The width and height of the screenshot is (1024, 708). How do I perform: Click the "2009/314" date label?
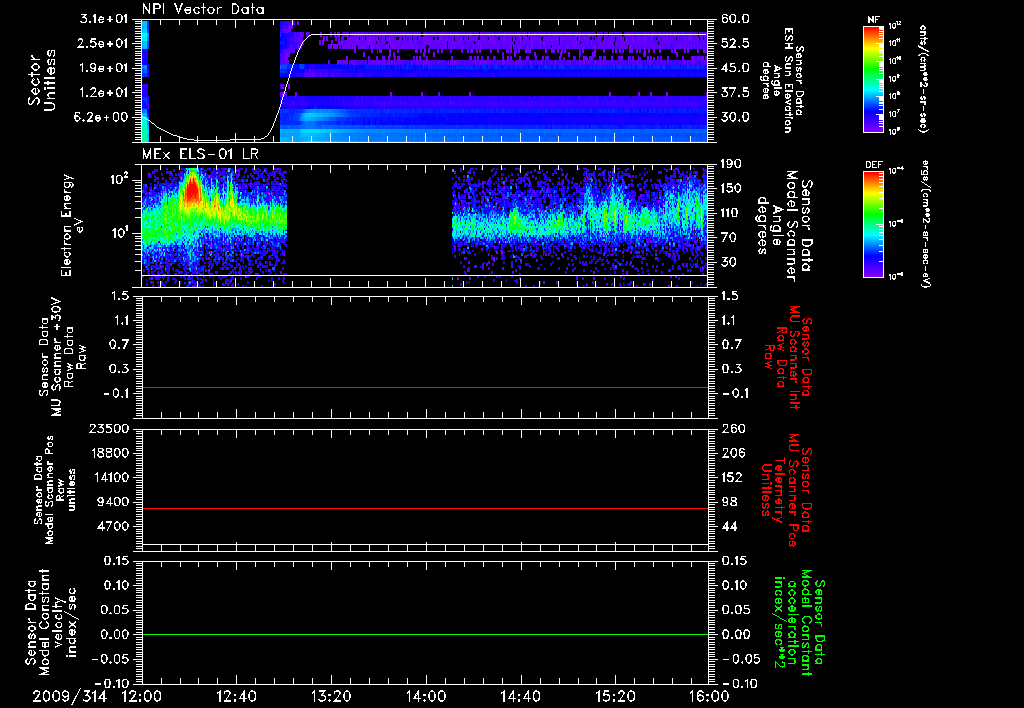(x=70, y=697)
